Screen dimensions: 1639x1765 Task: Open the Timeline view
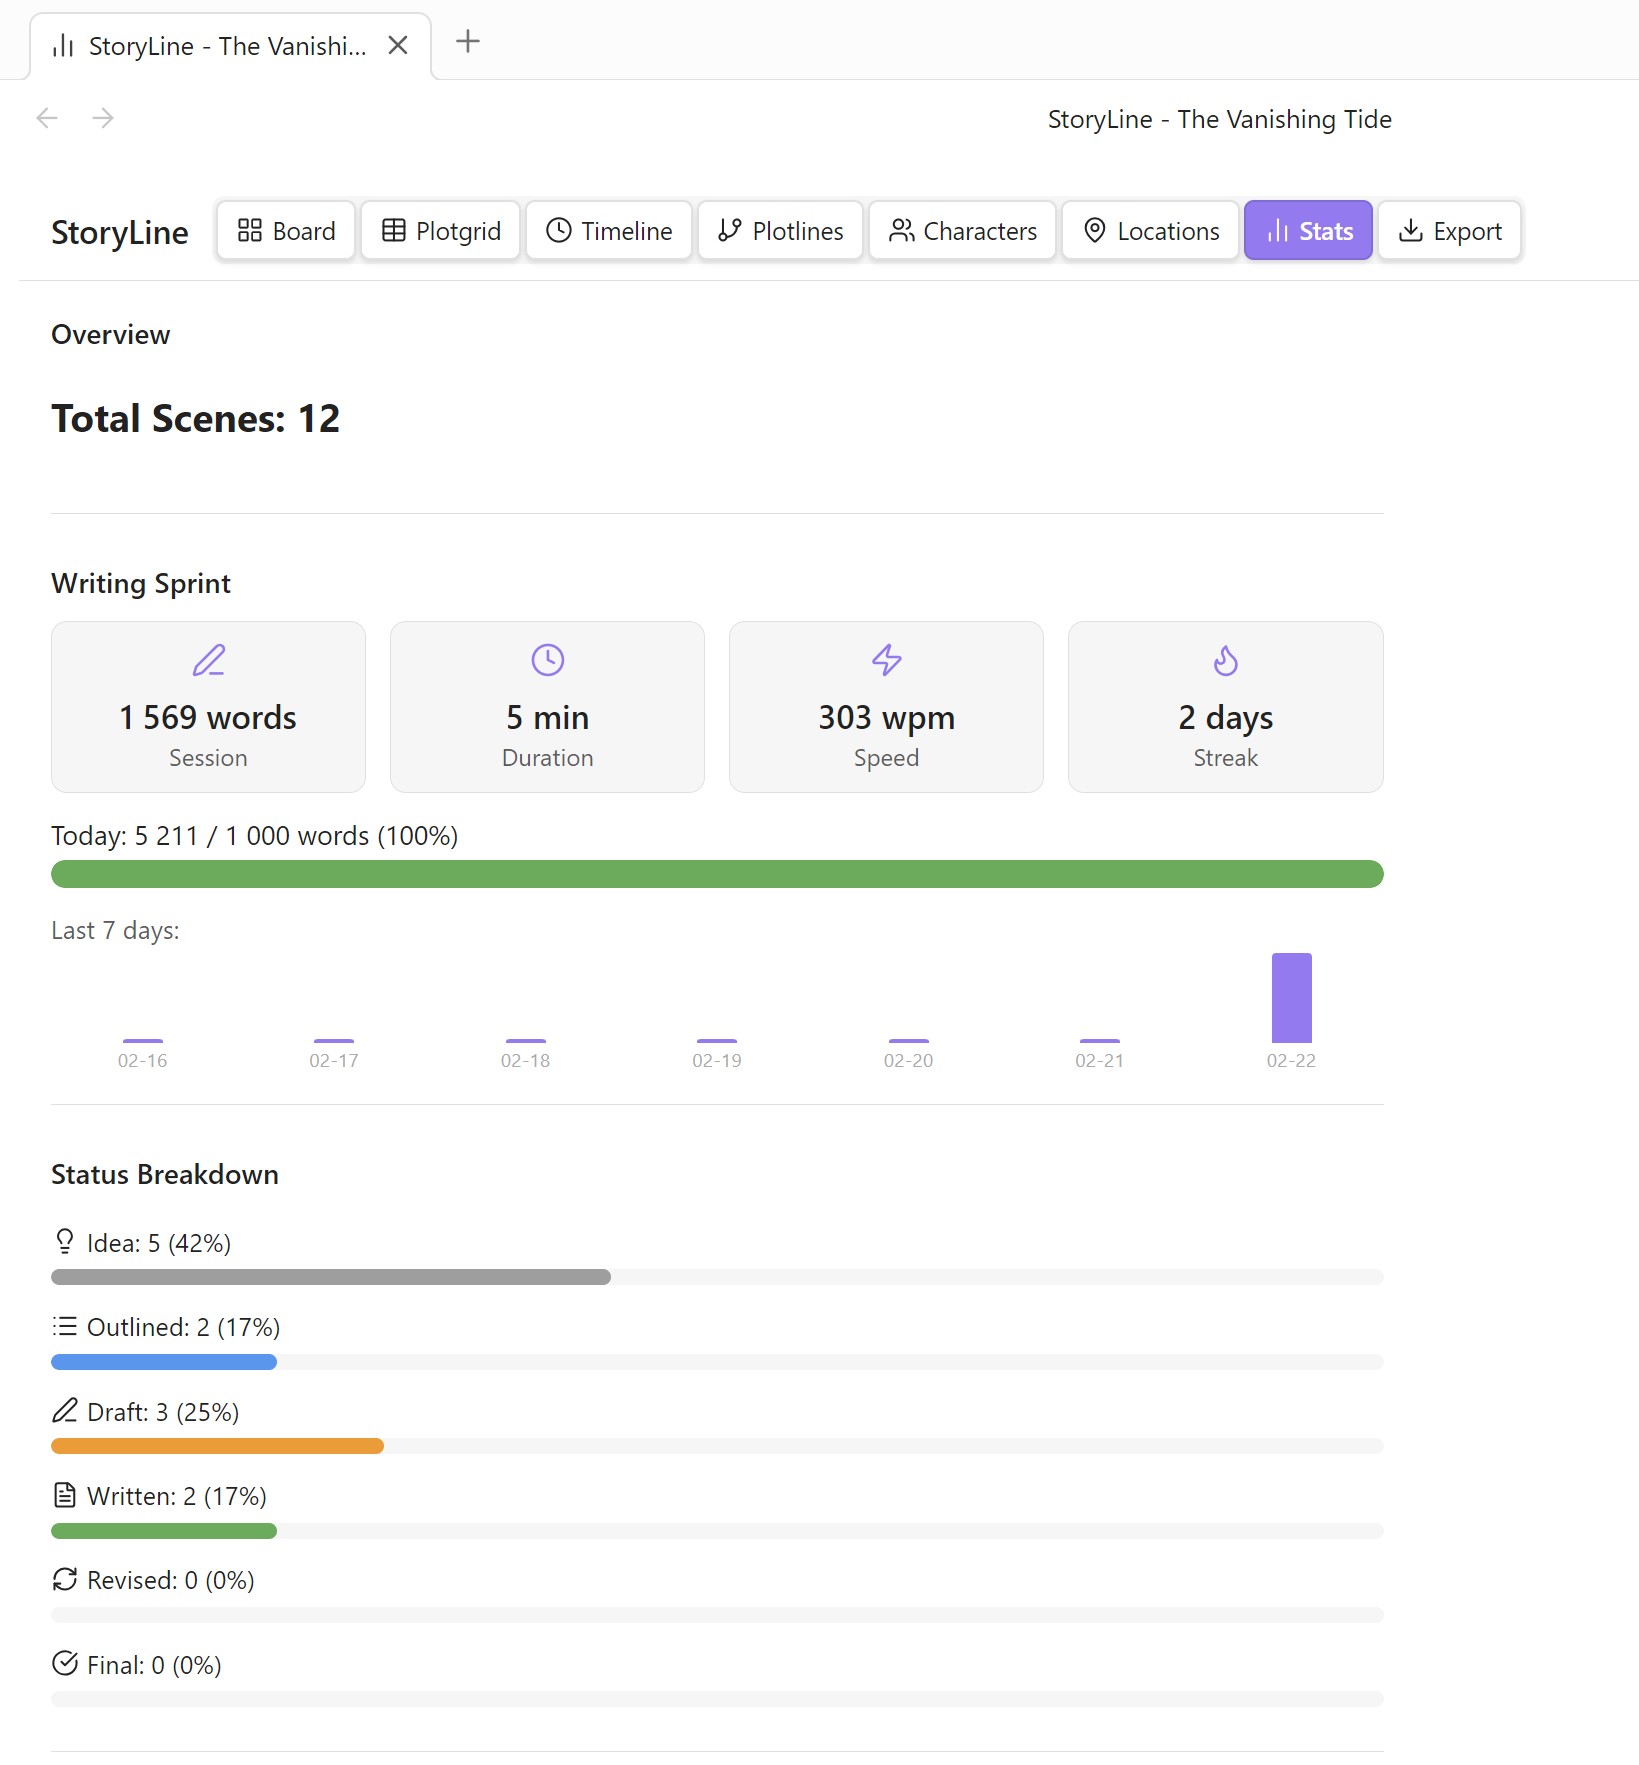click(609, 231)
